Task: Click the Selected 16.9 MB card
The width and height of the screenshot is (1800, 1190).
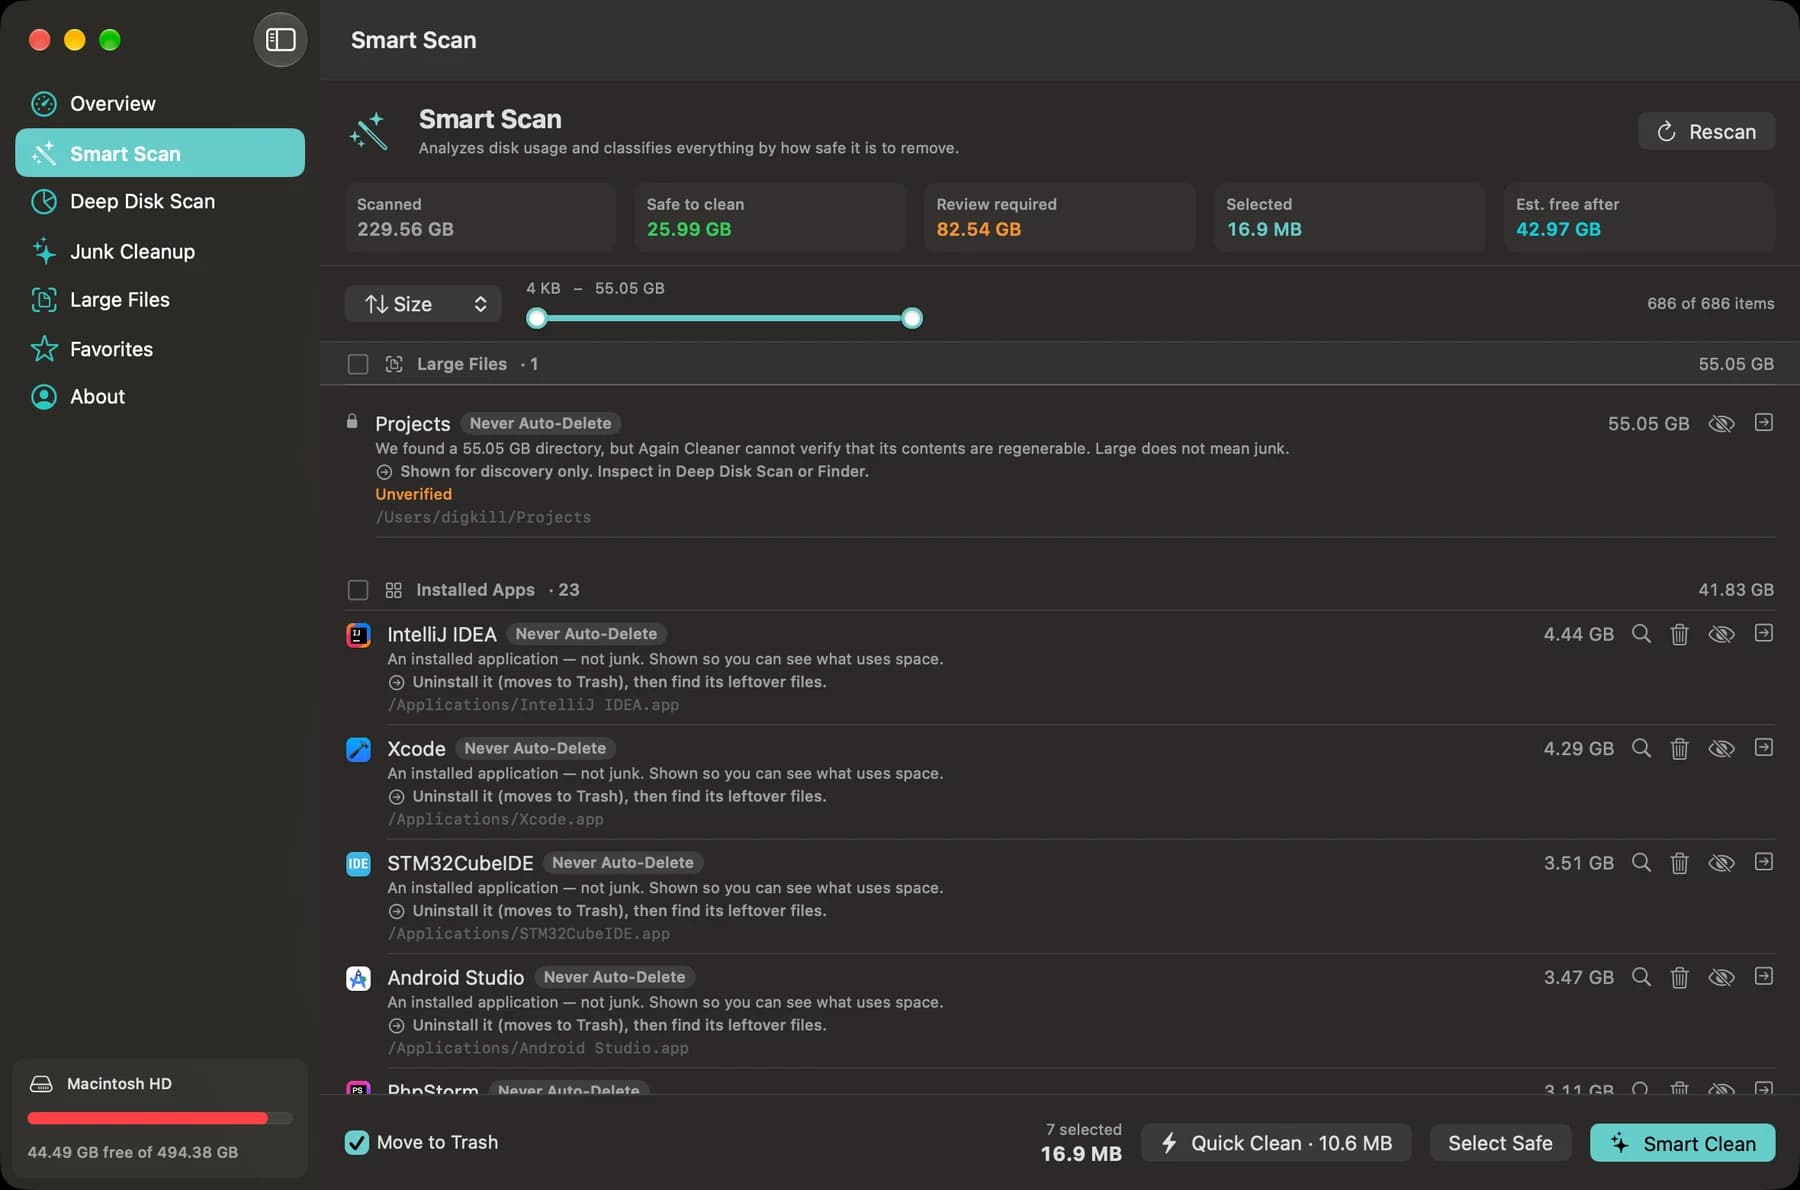Action: click(x=1350, y=217)
